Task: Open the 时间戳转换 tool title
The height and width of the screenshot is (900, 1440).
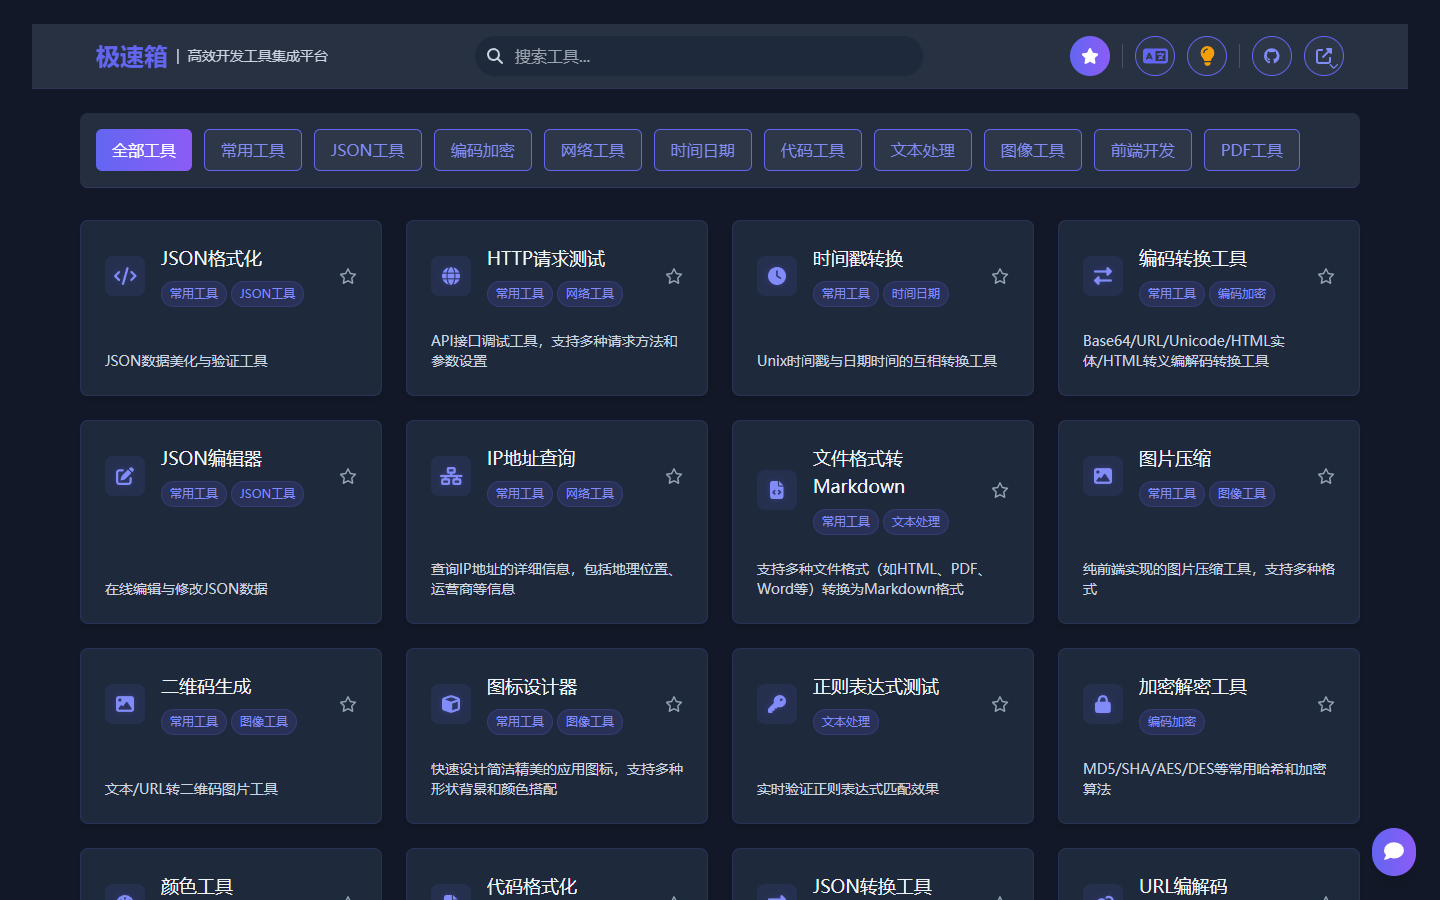Action: tap(858, 259)
